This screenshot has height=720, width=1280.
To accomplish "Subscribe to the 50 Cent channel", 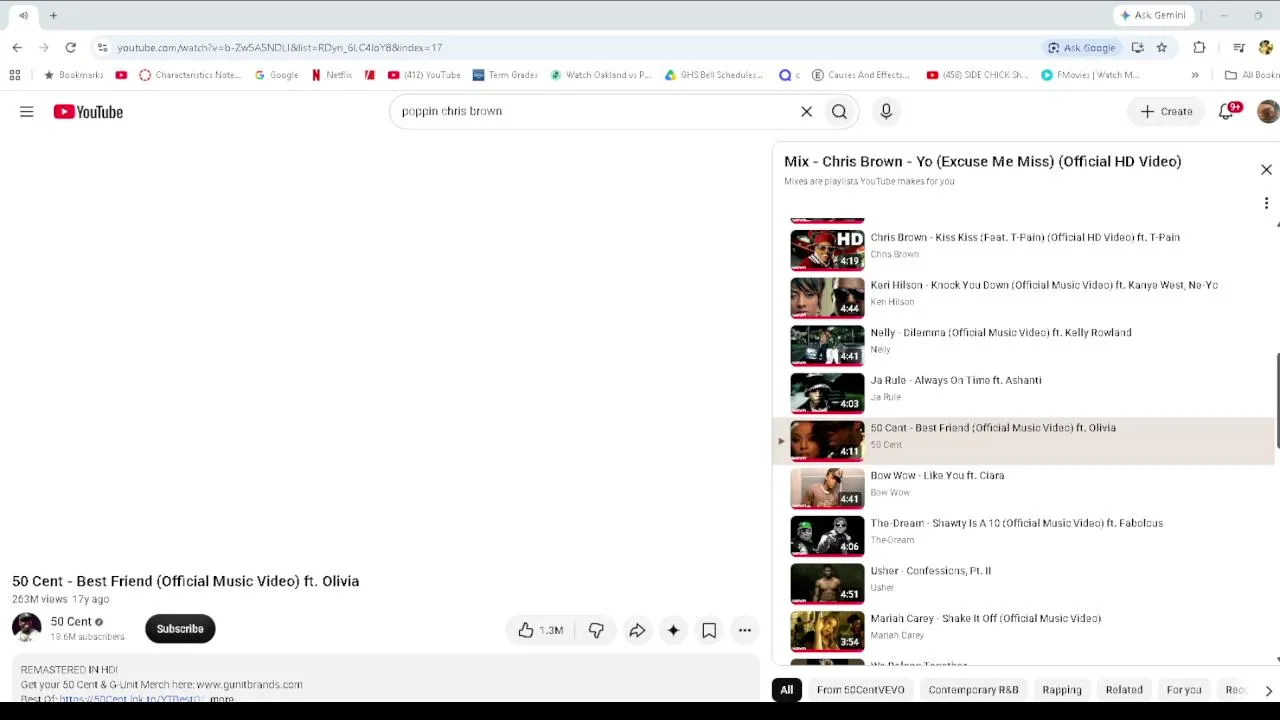I will tap(180, 629).
